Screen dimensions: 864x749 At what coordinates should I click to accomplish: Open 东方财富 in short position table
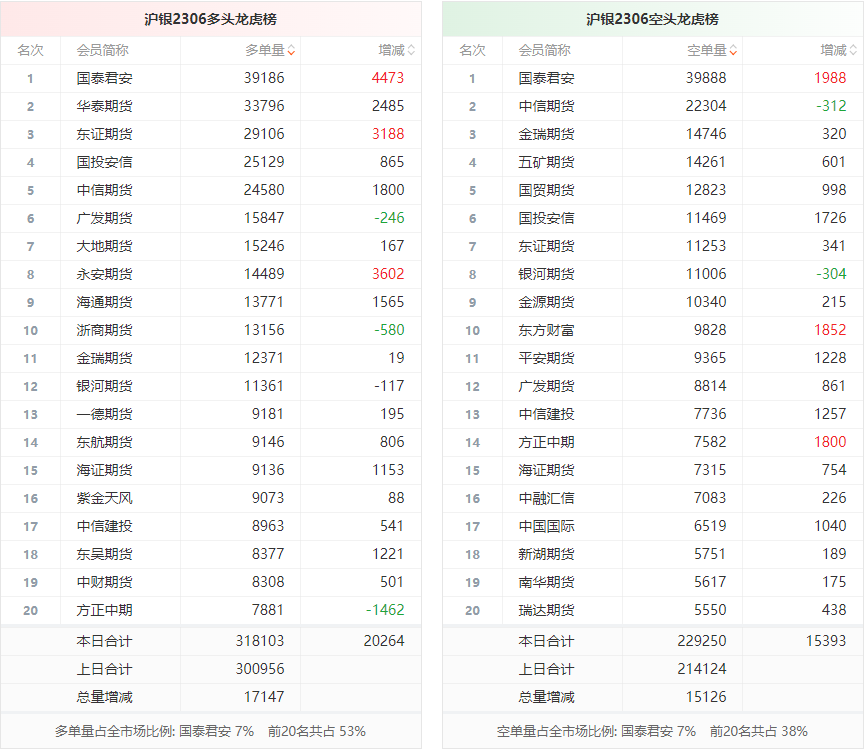coord(546,330)
